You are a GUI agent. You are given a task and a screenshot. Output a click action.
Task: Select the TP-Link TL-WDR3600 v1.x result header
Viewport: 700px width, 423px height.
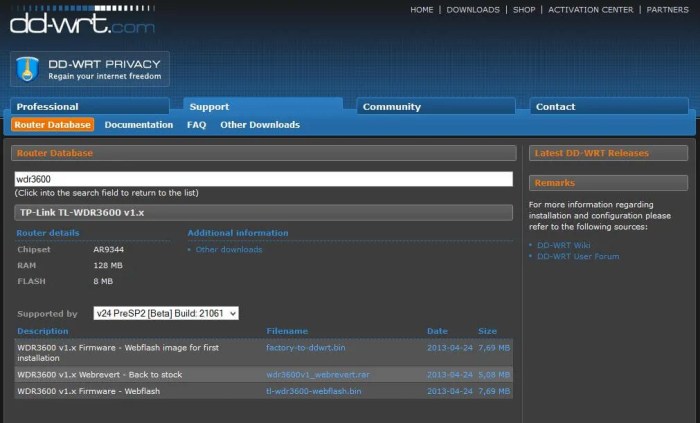(263, 212)
